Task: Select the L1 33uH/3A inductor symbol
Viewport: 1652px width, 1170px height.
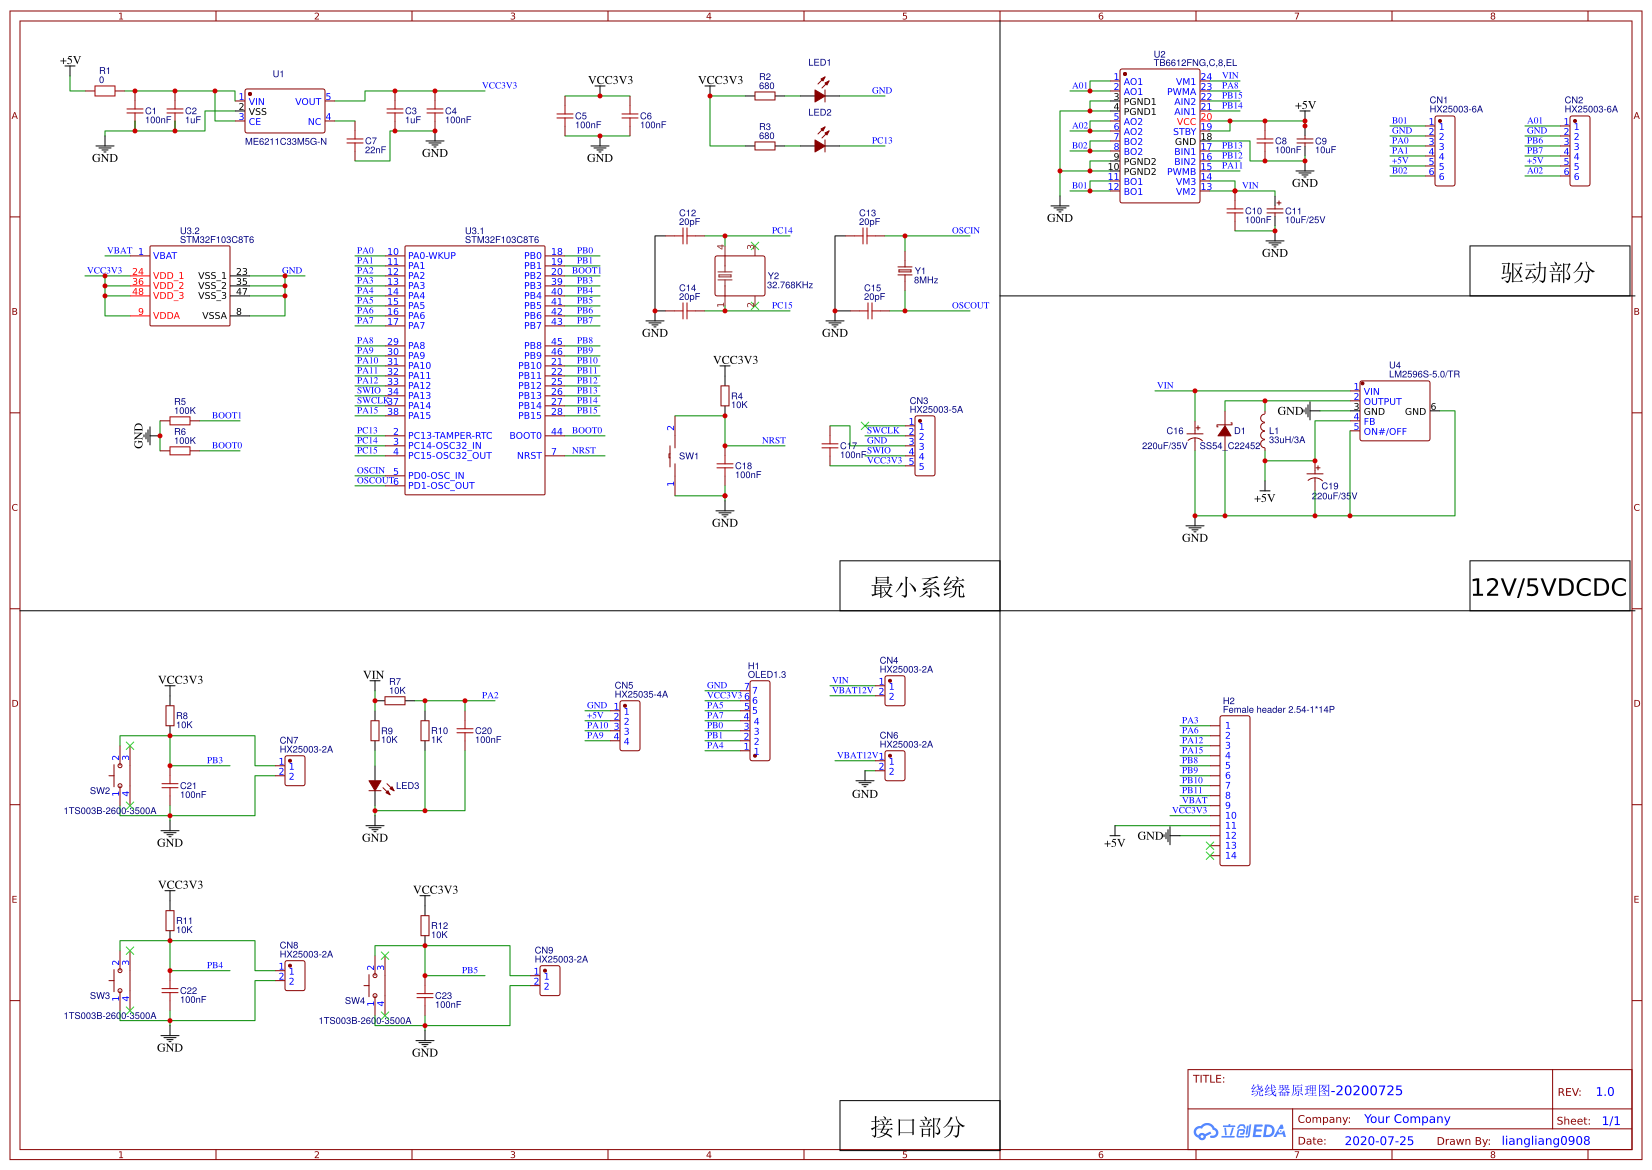Action: tap(1263, 432)
